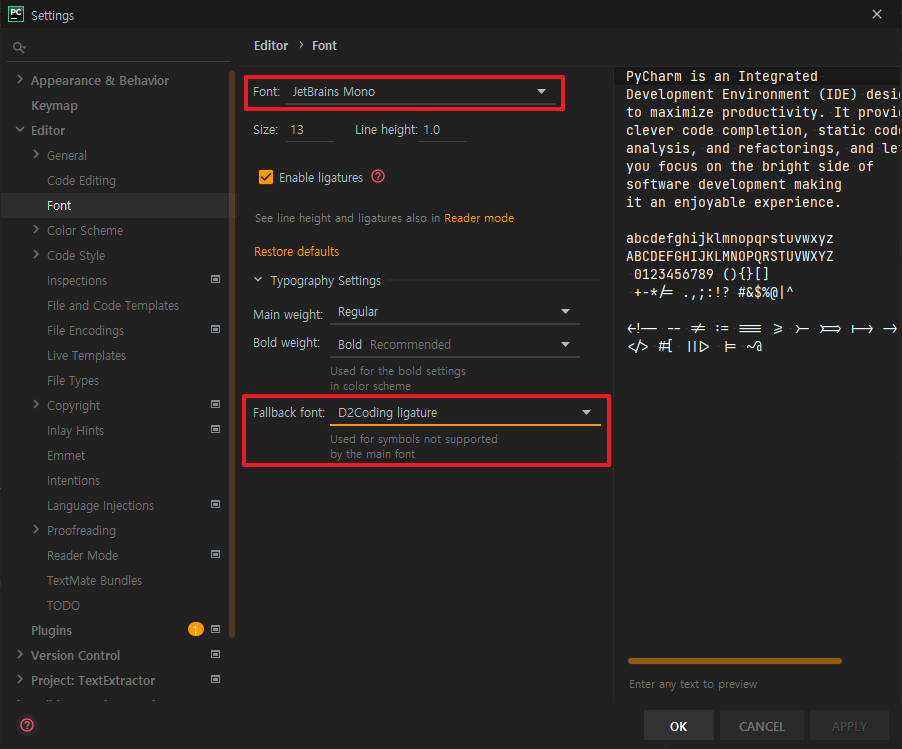Click the project-level icon next to Copyright
902x749 pixels.
tap(216, 404)
